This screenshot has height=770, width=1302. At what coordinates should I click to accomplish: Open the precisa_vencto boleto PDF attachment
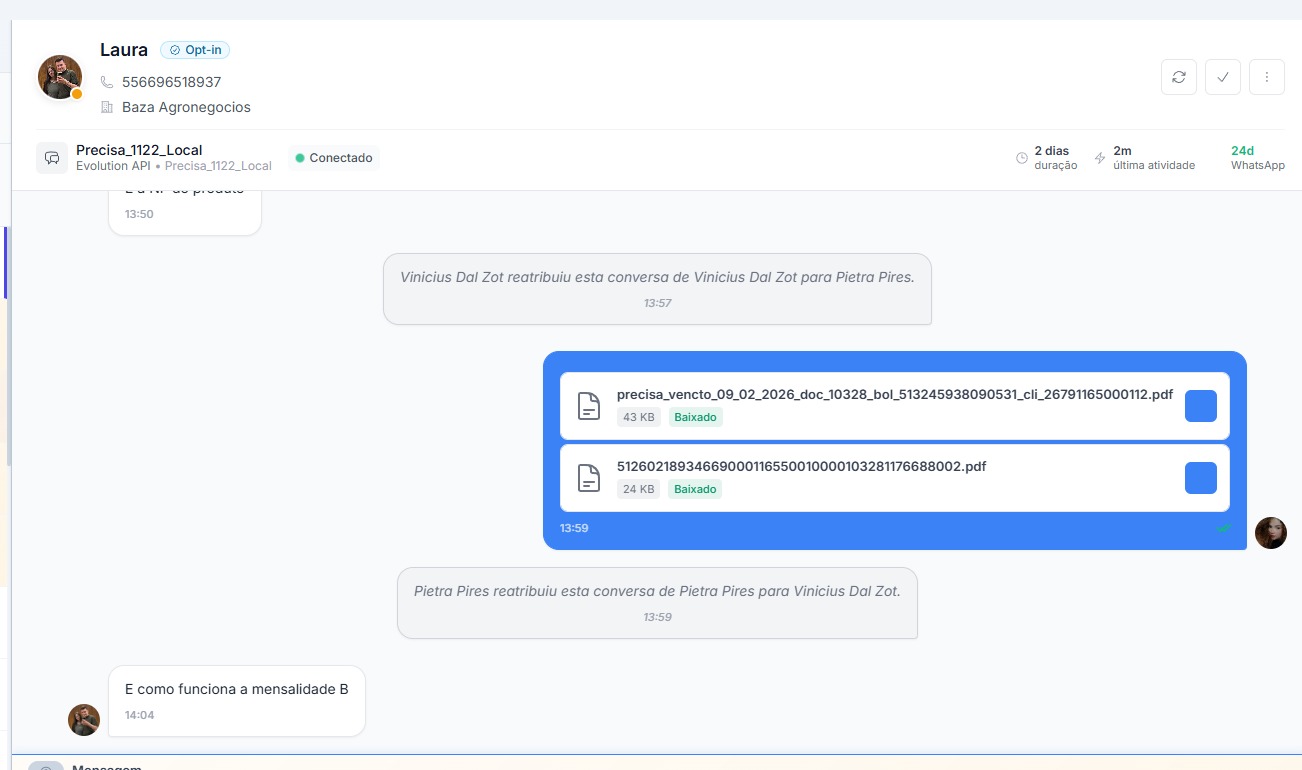[894, 395]
